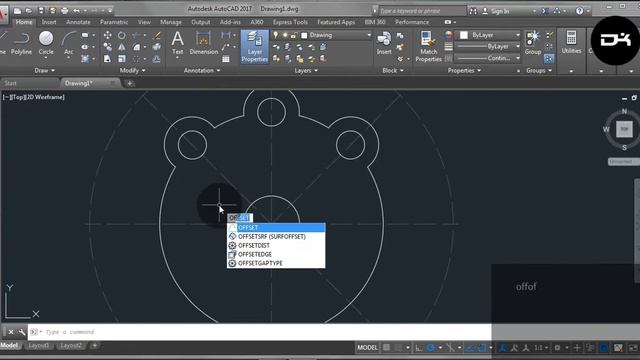Image resolution: width=640 pixels, height=360 pixels.
Task: Open the Express Tools ribbon tab
Action: [x=290, y=22]
